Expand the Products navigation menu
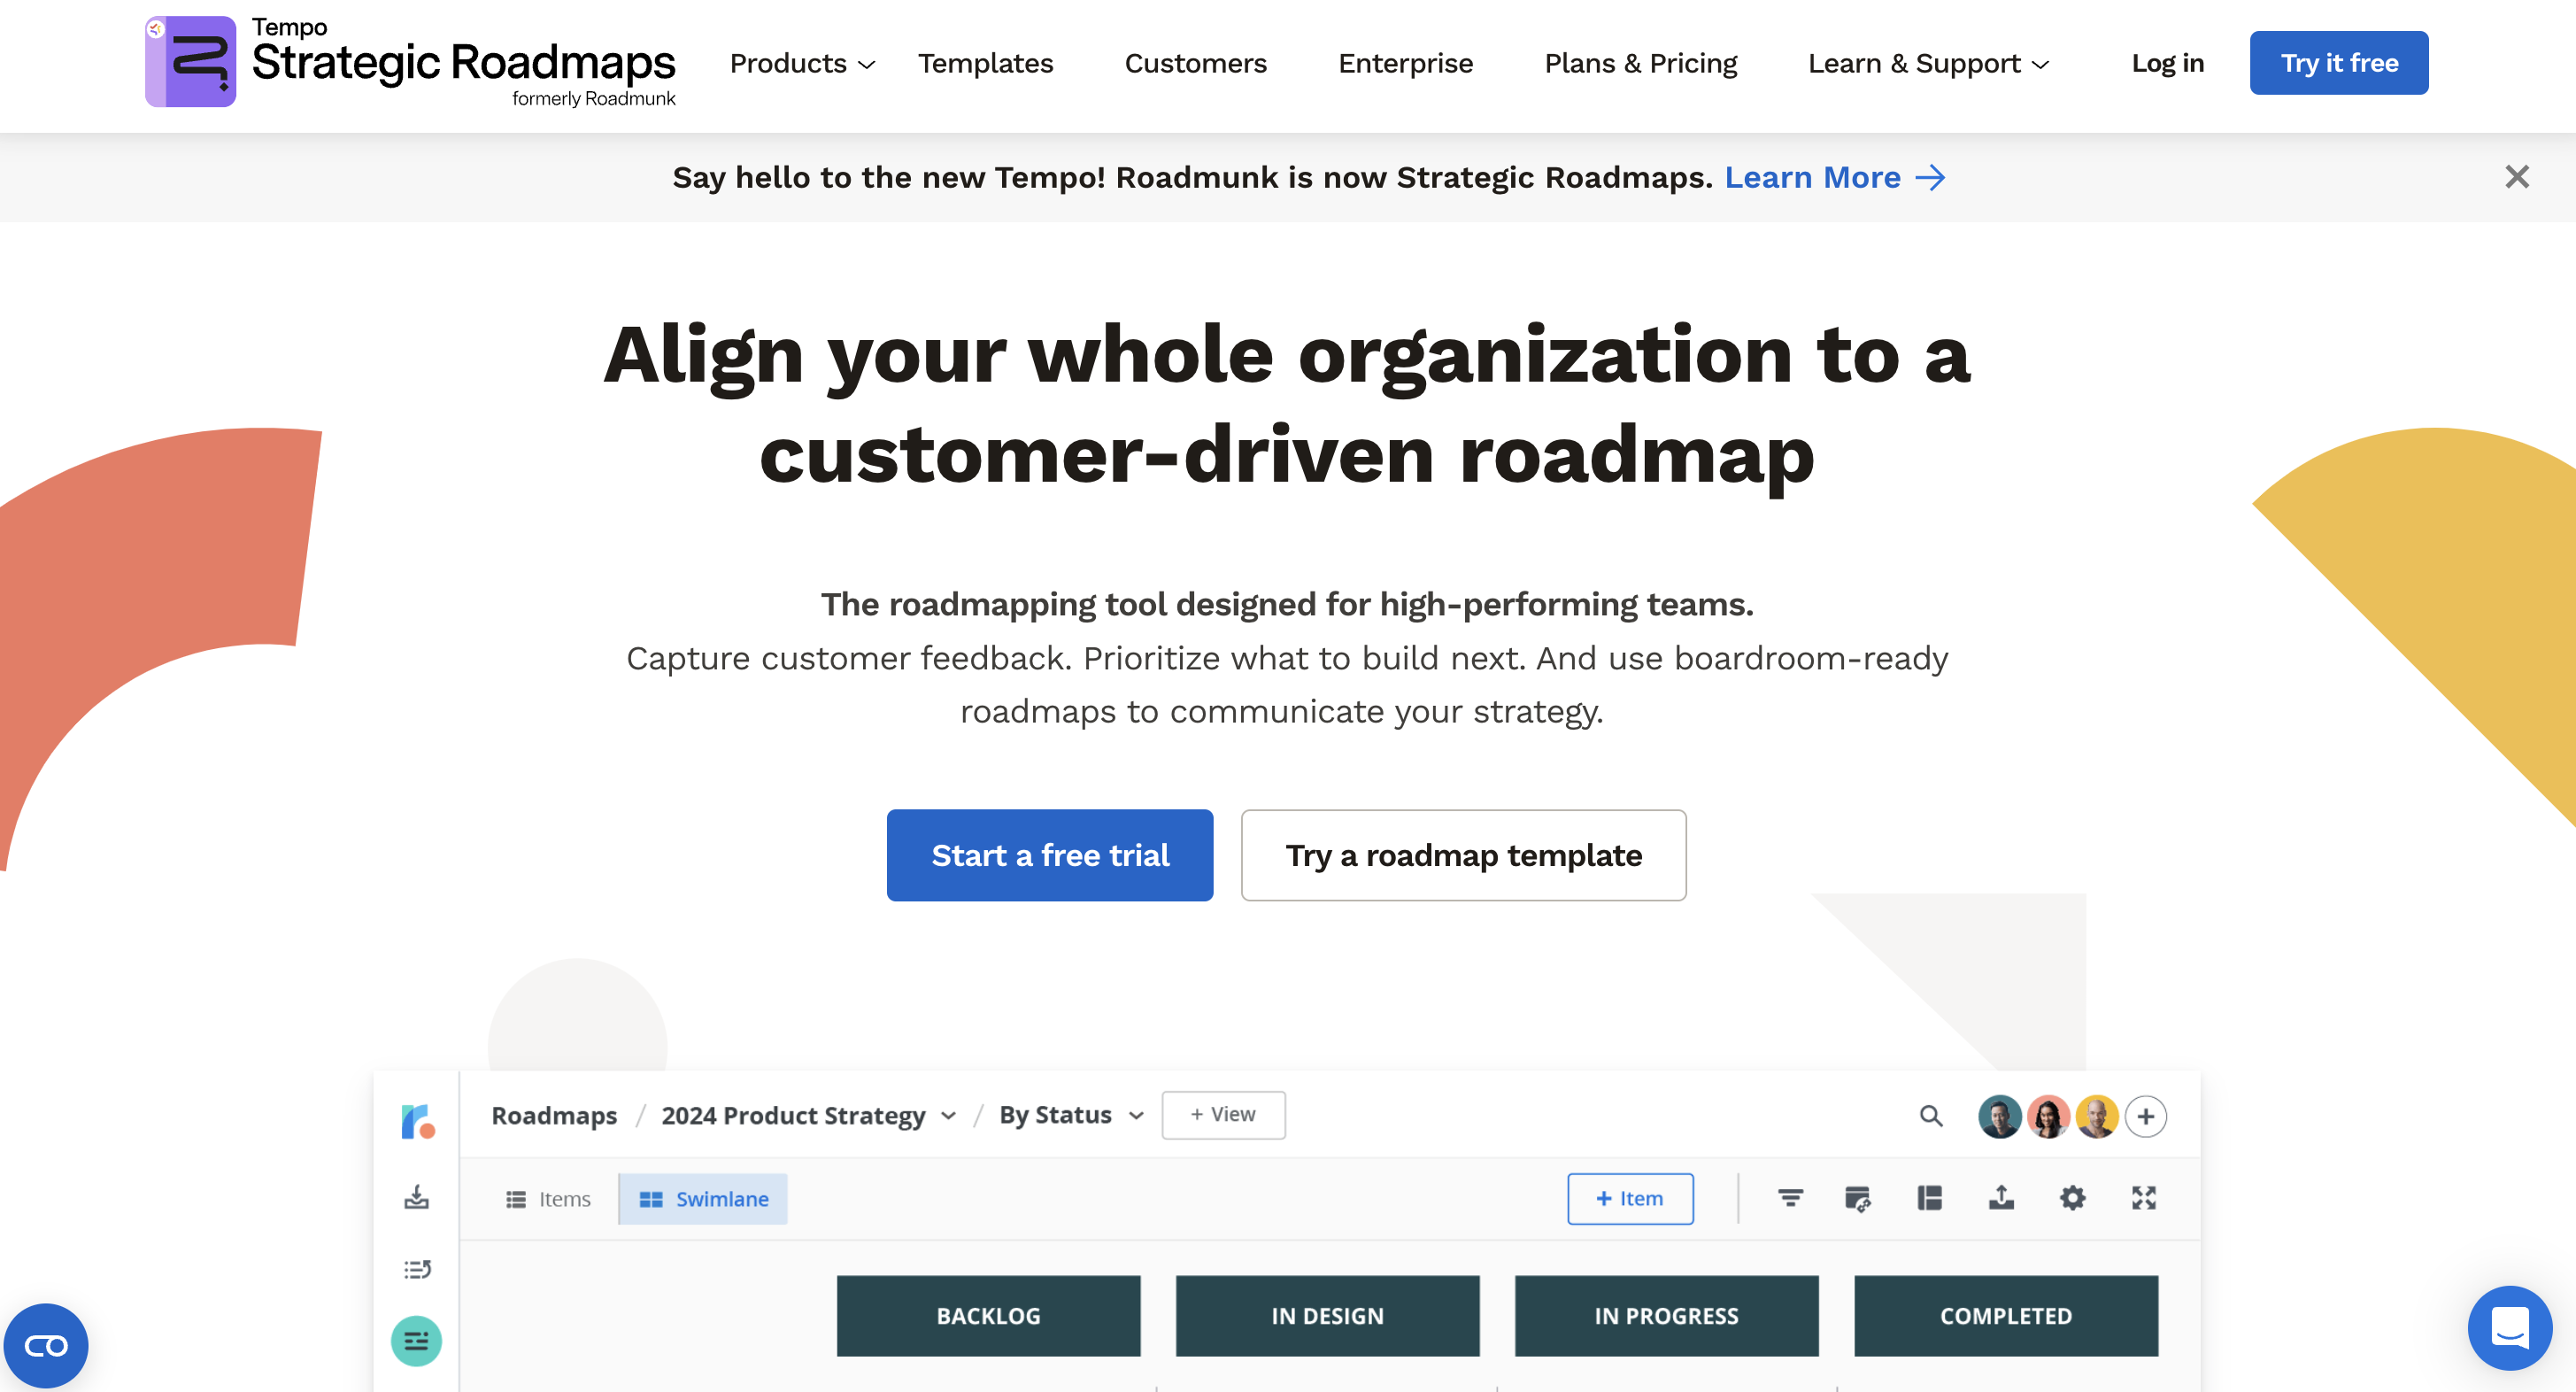The image size is (2576, 1392). (x=800, y=64)
